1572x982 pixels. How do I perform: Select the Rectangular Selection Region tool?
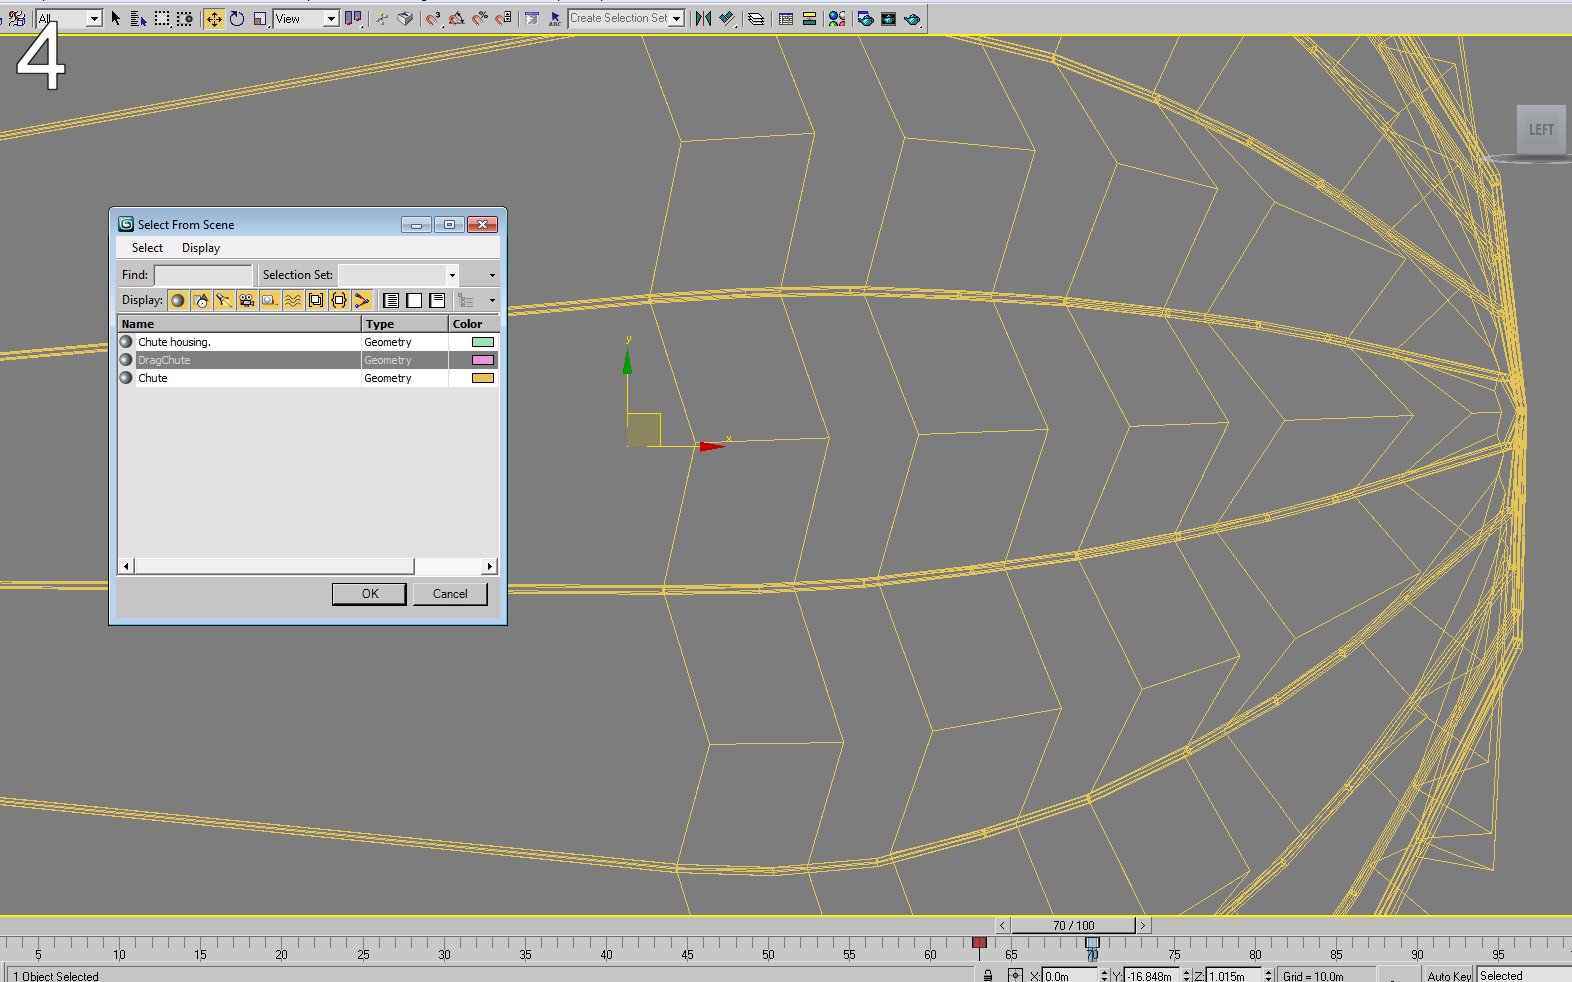click(162, 18)
